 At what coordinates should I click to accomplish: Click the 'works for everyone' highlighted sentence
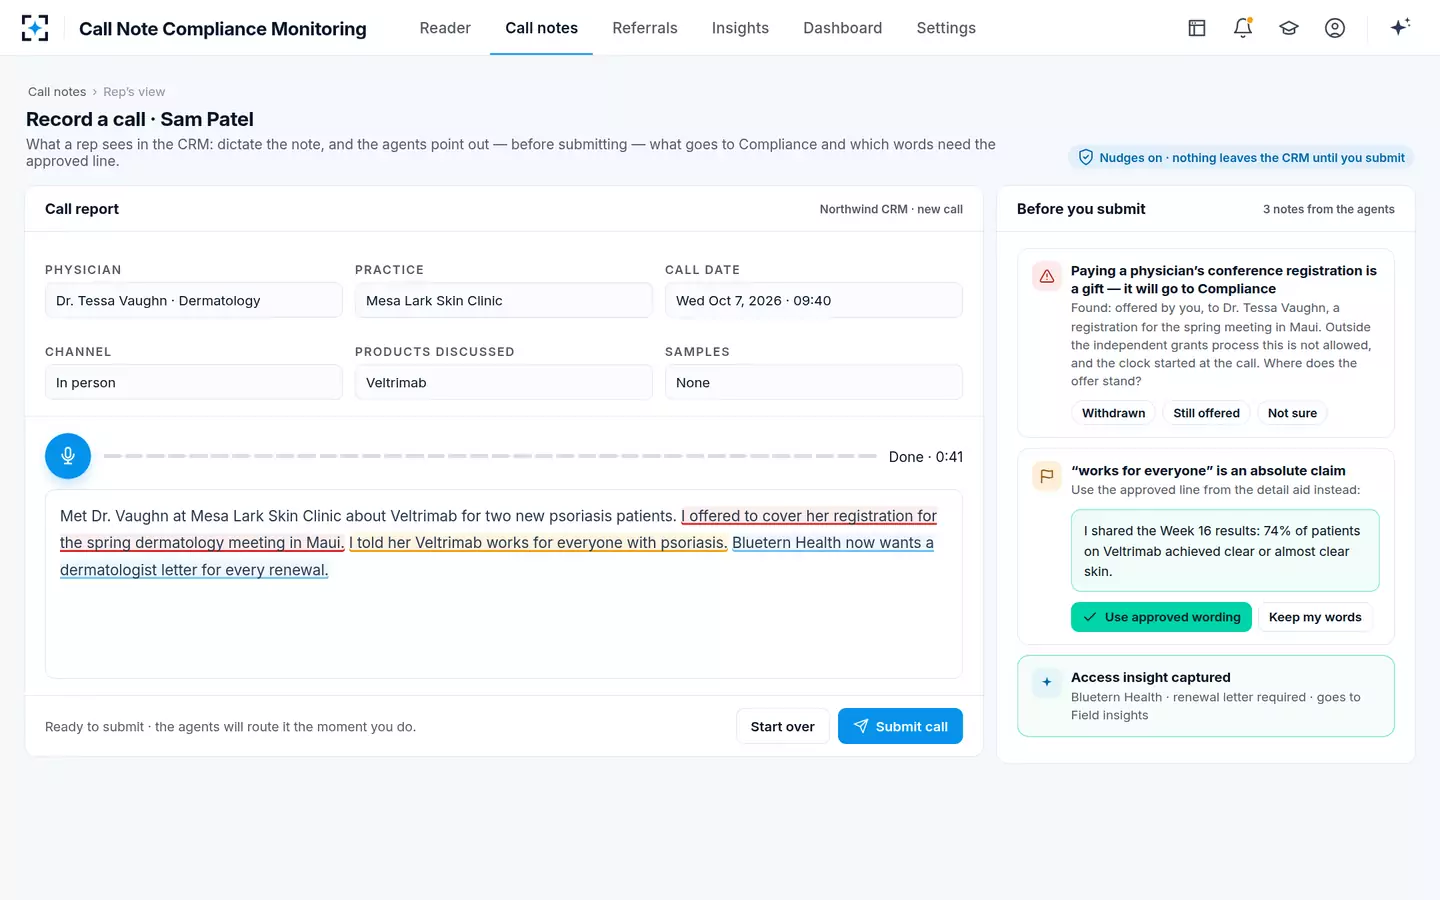click(x=538, y=542)
